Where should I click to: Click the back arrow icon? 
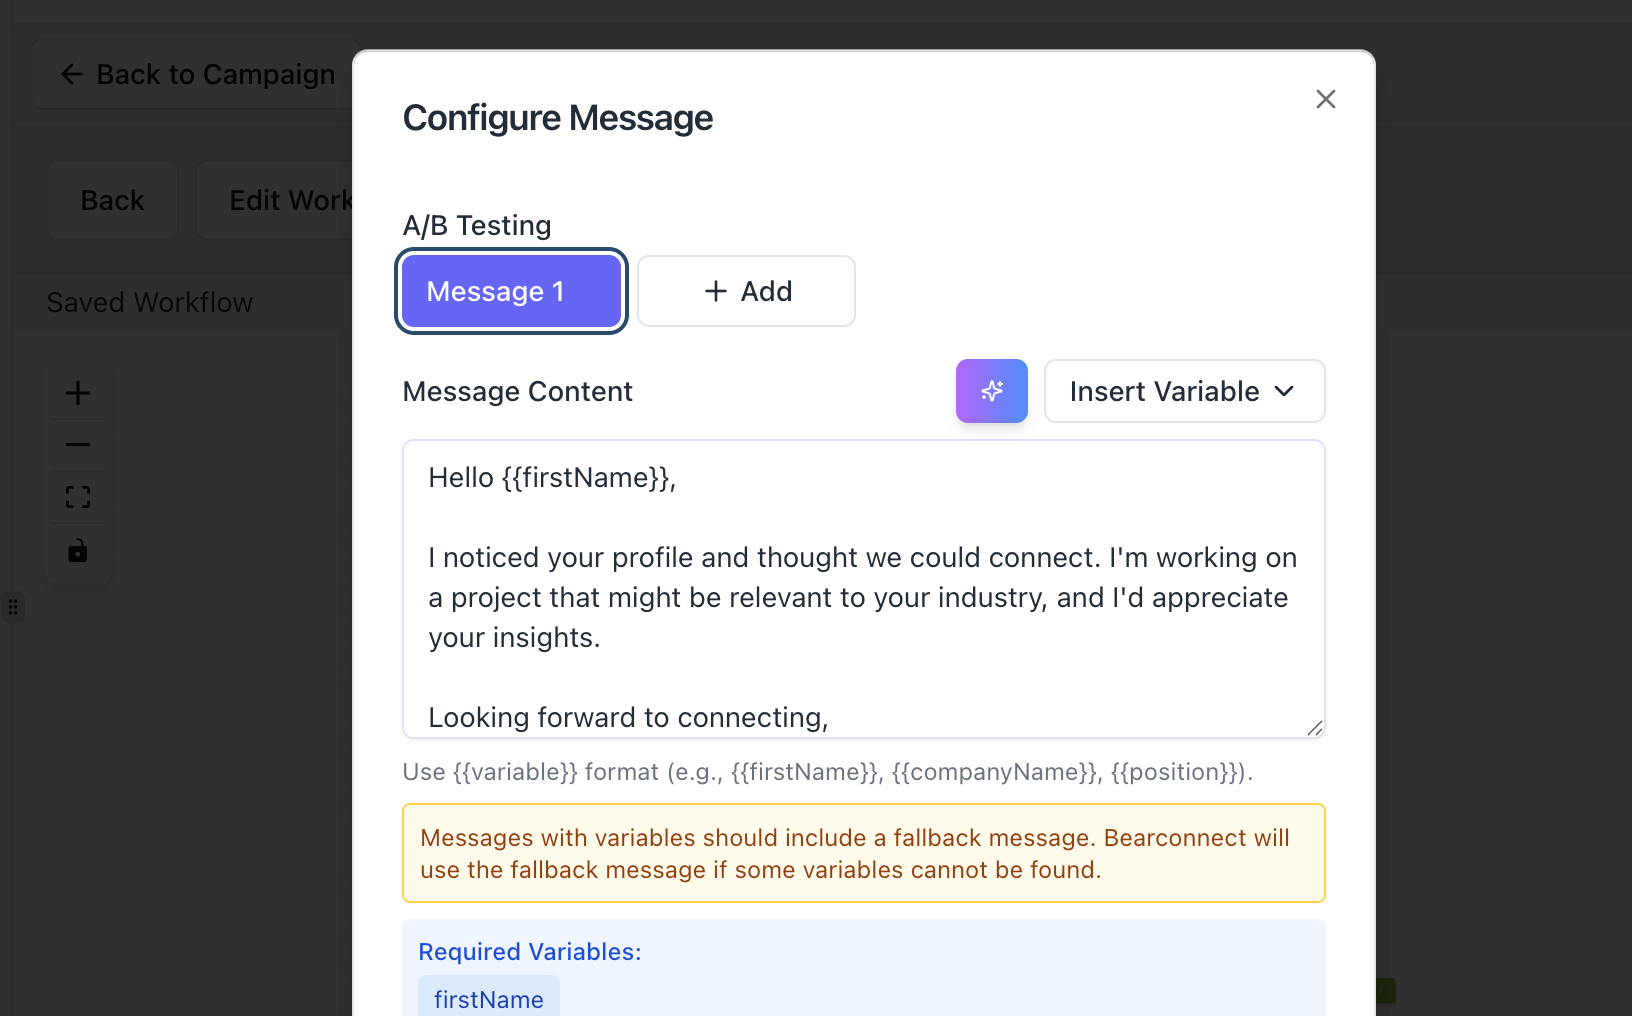click(71, 74)
